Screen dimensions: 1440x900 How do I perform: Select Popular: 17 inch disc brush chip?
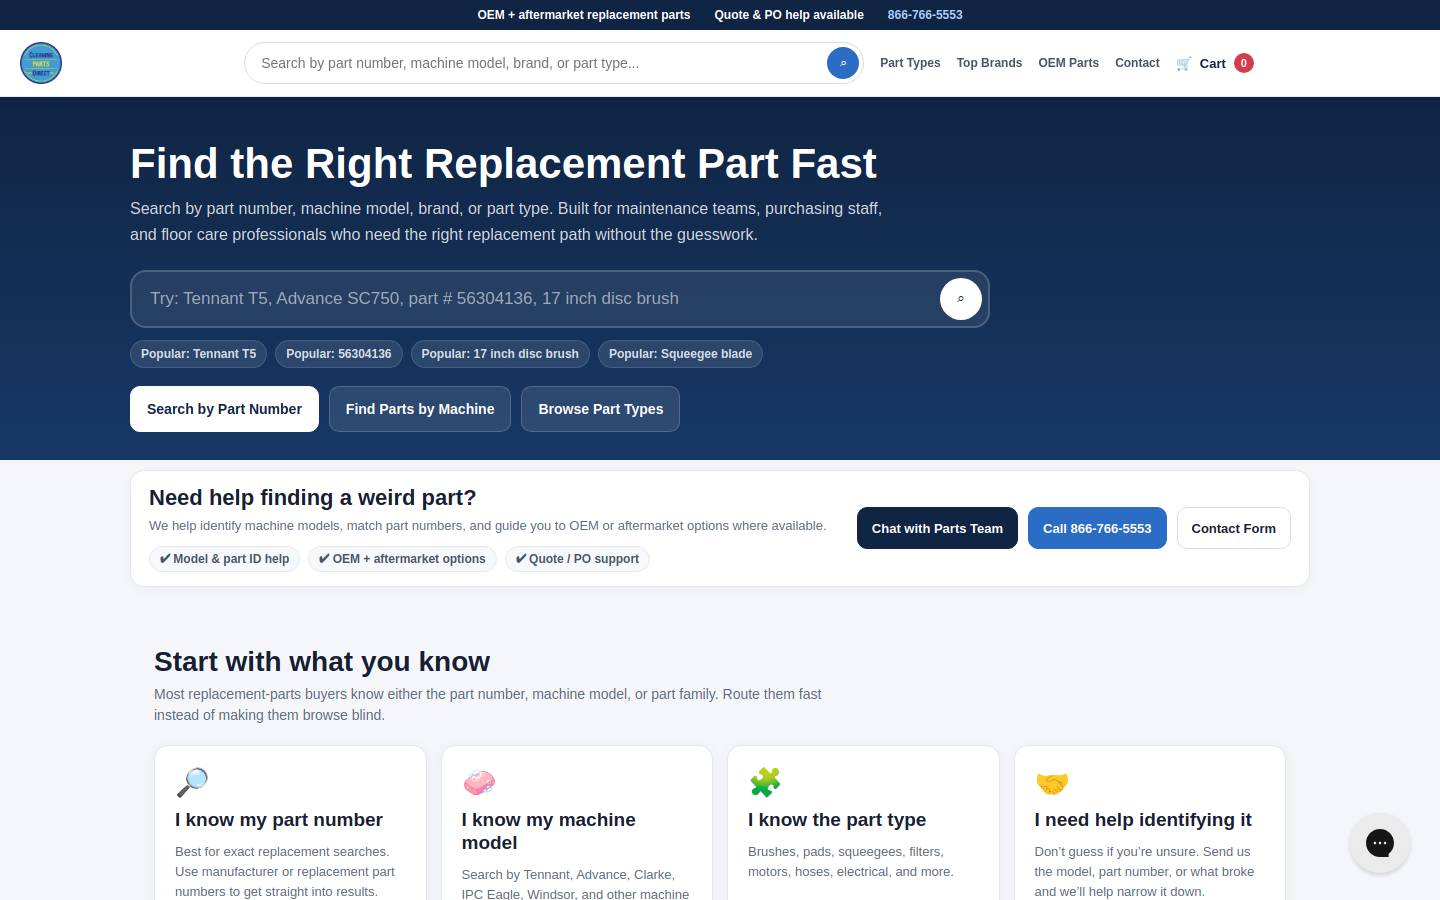[x=500, y=354]
